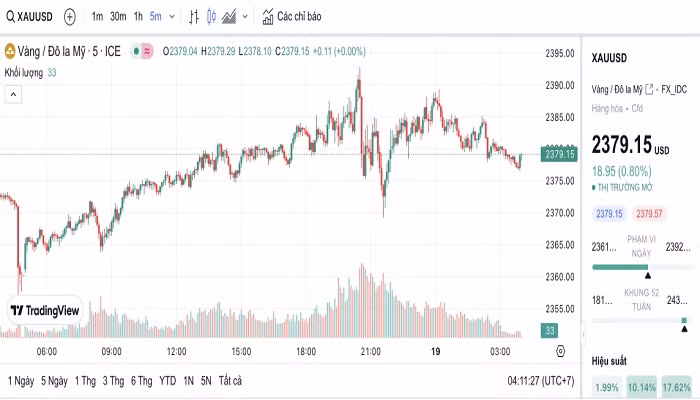Image resolution: width=700 pixels, height=400 pixels.
Task: Open the Các chỉ báo indicators button
Action: coord(292,17)
